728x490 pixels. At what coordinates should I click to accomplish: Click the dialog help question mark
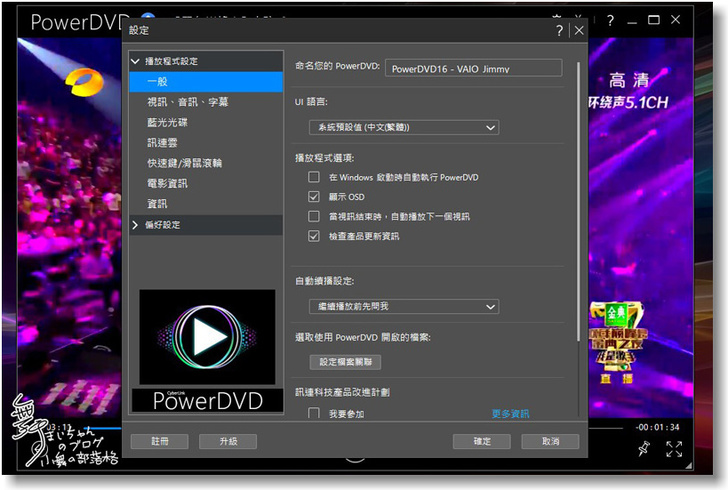click(x=560, y=31)
